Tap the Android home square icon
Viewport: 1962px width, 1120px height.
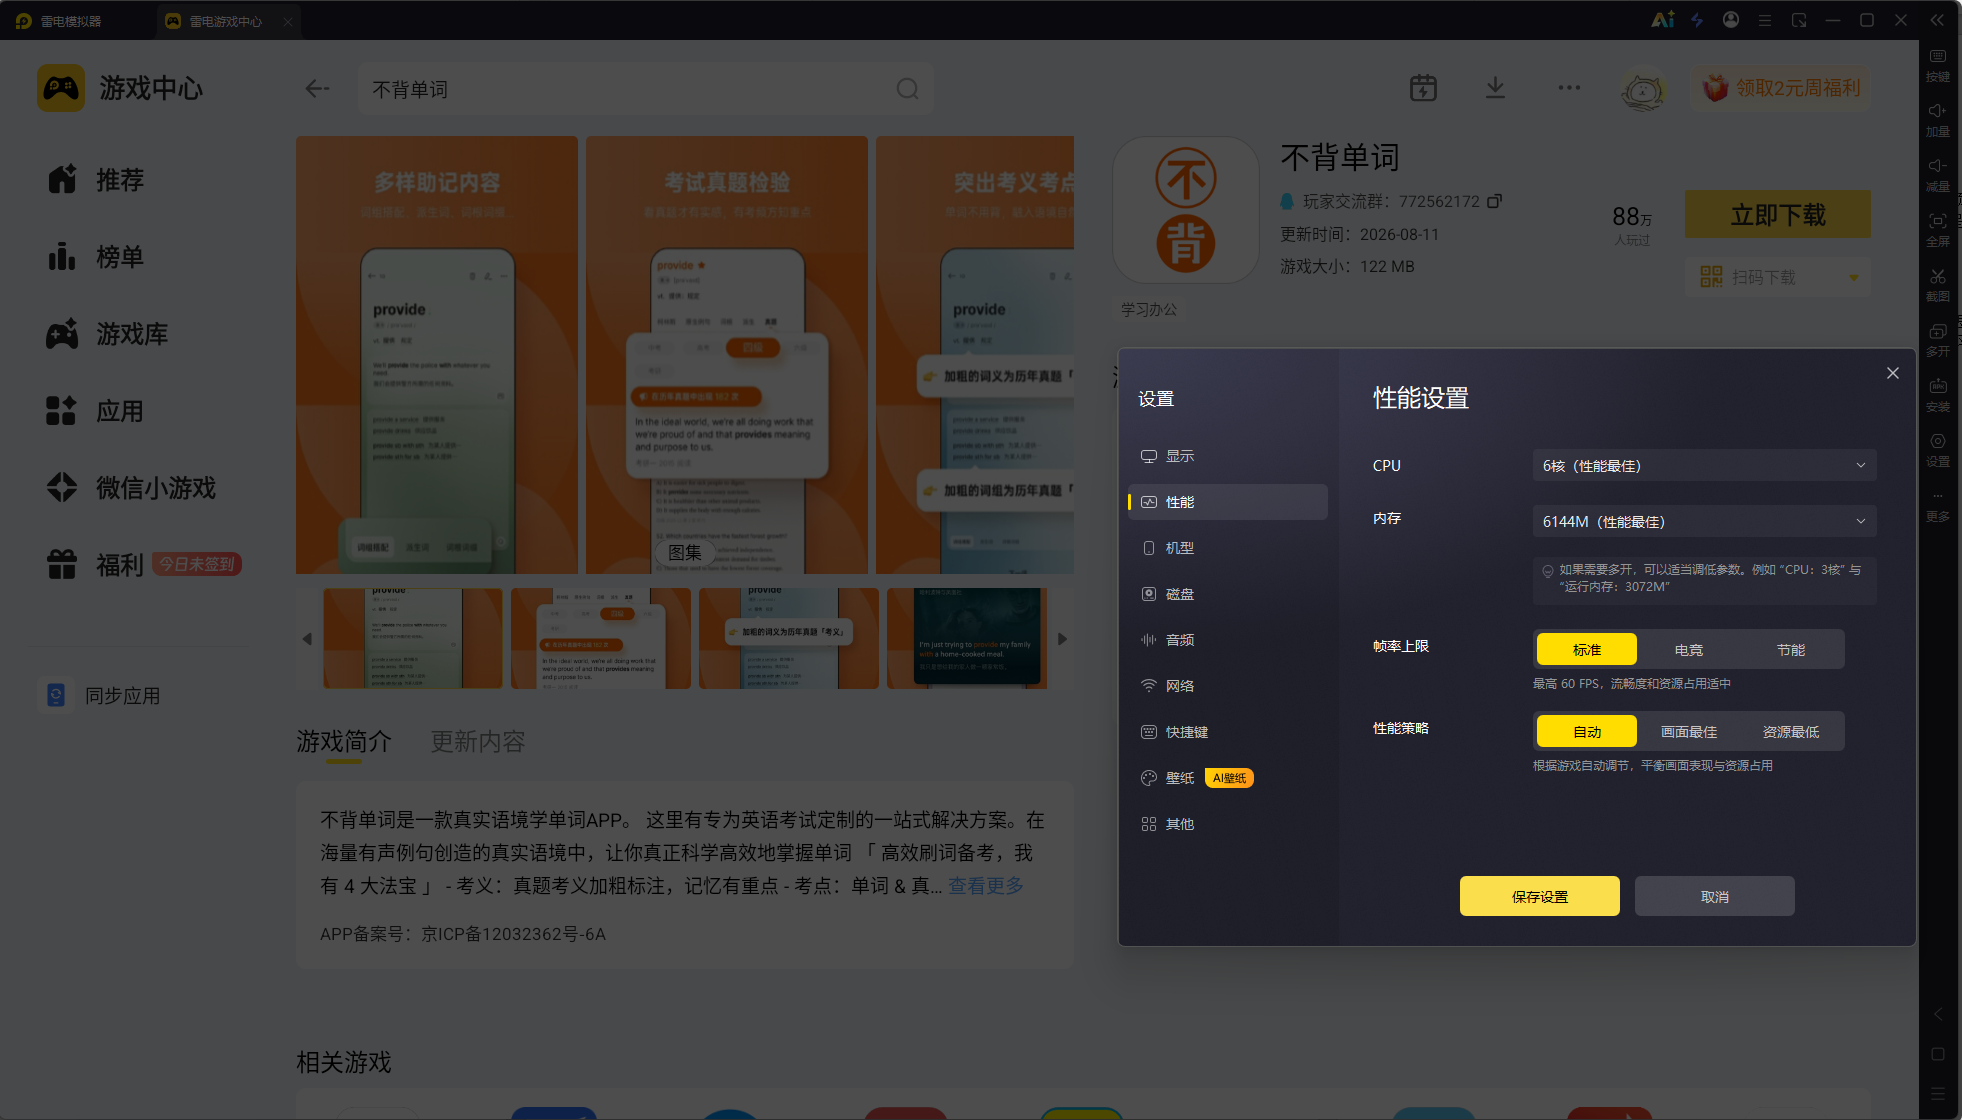pos(1938,1054)
